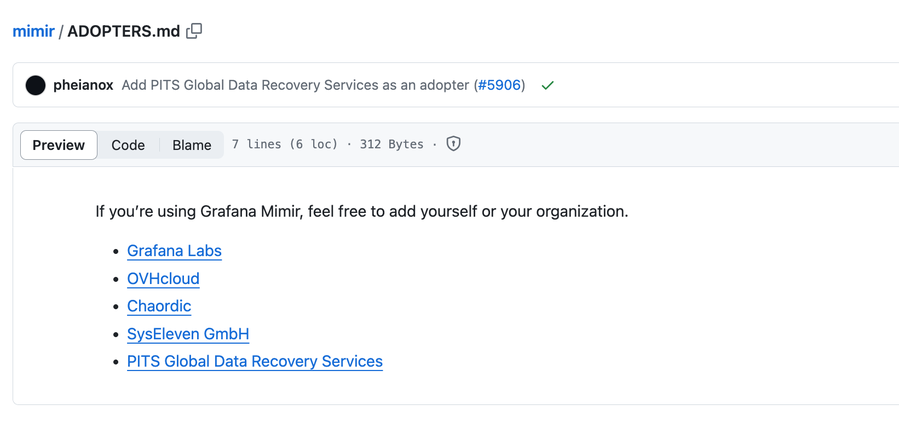Go to the mimir repository root

click(x=33, y=31)
